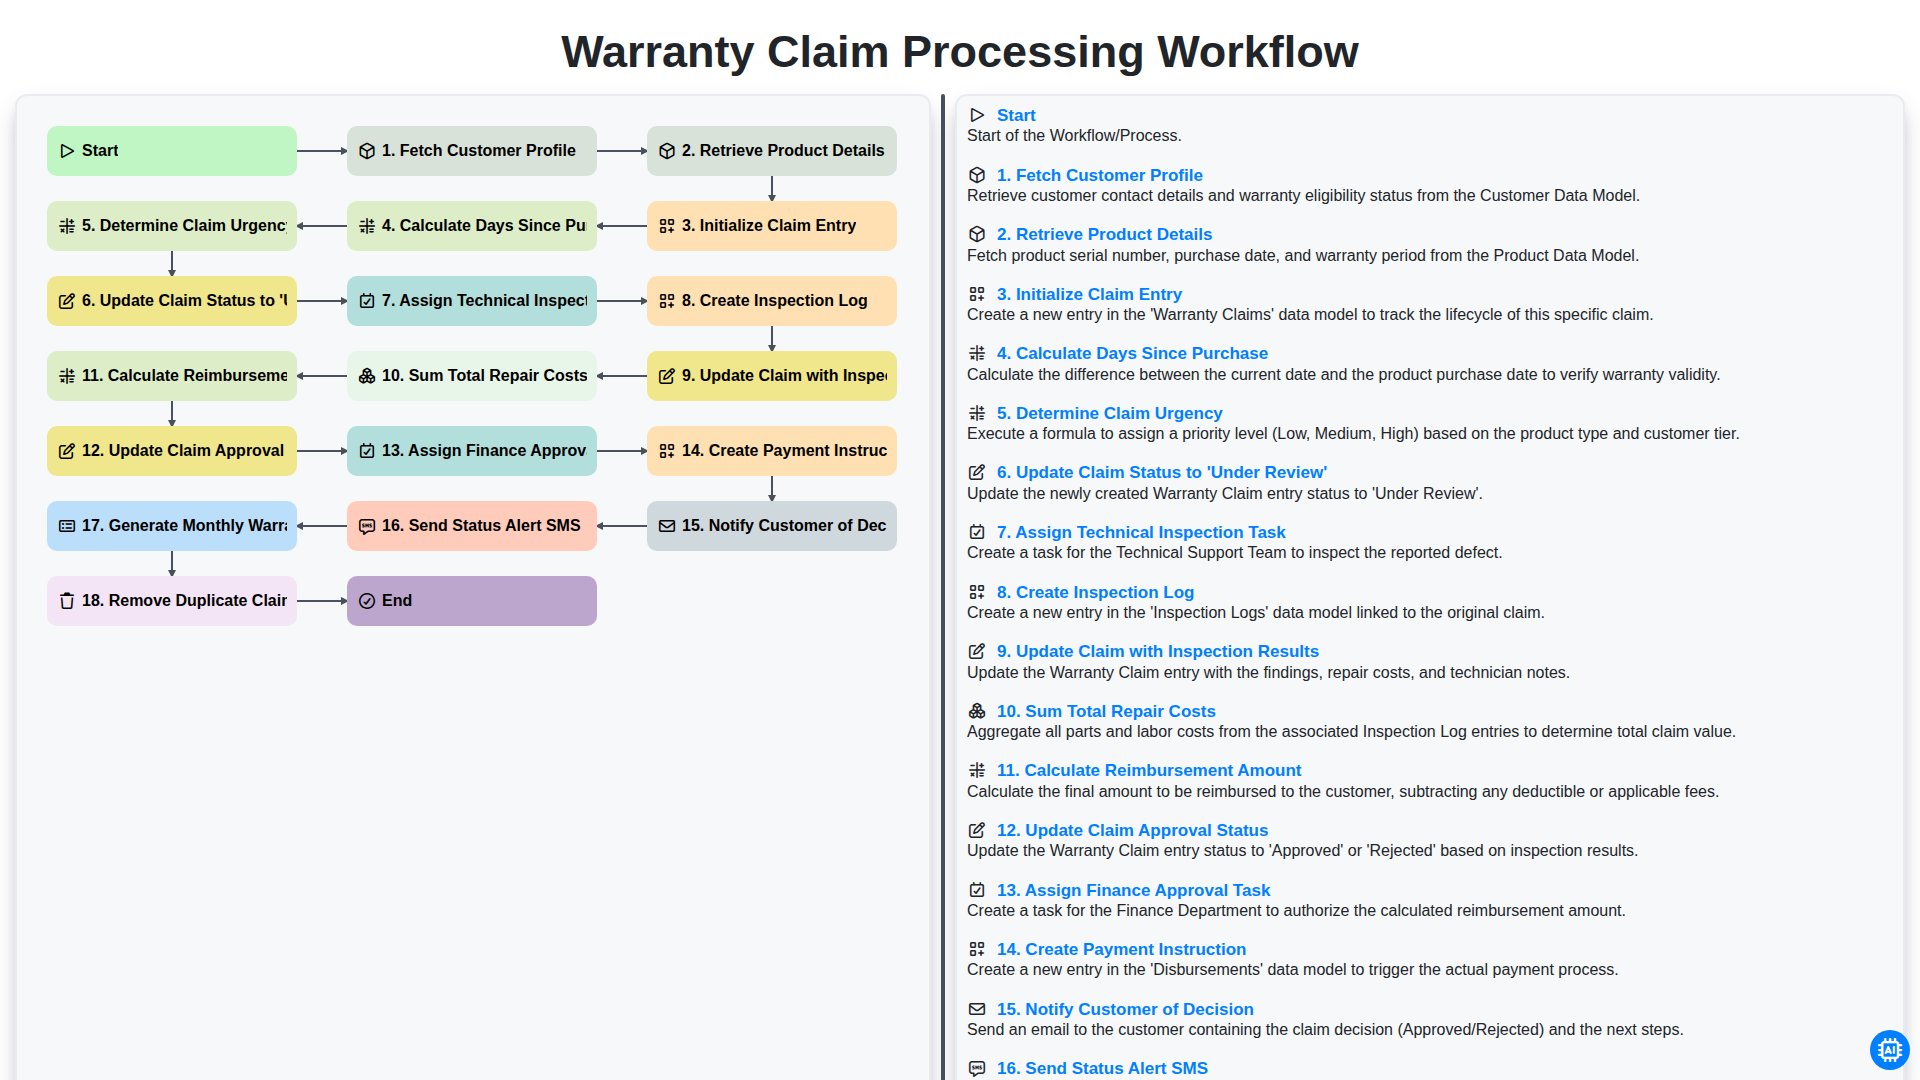The height and width of the screenshot is (1080, 1920).
Task: Follow the '14. Create Payment Instruction' link
Action: [x=1121, y=949]
